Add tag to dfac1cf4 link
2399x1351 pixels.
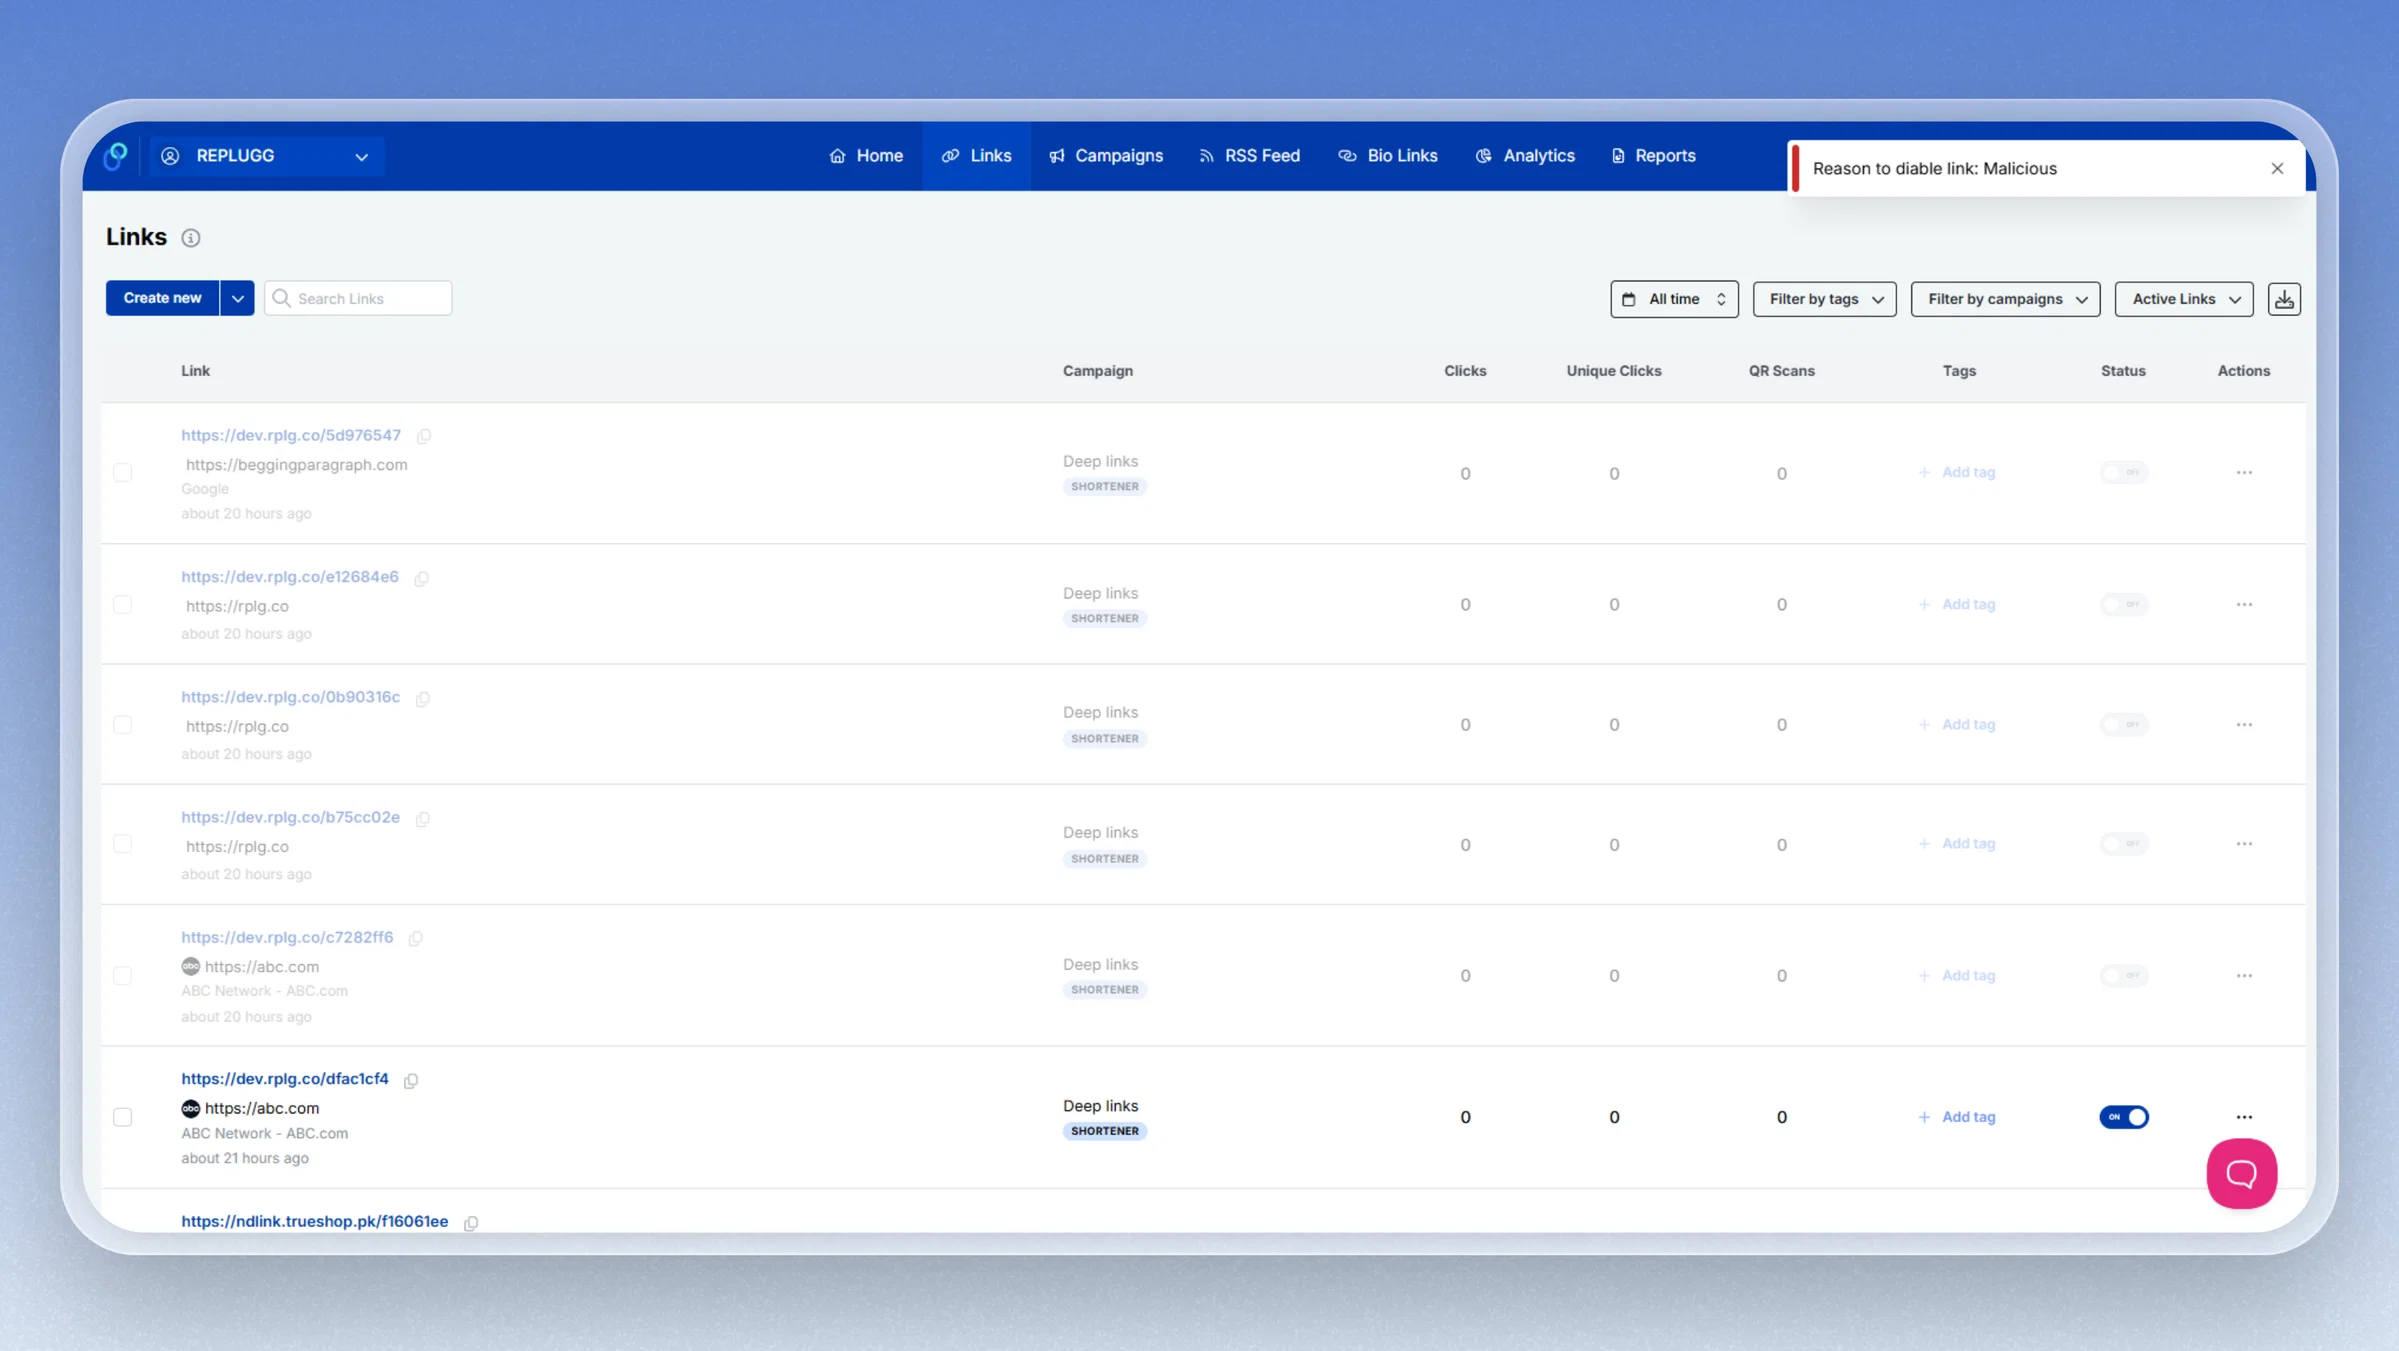point(1957,1117)
